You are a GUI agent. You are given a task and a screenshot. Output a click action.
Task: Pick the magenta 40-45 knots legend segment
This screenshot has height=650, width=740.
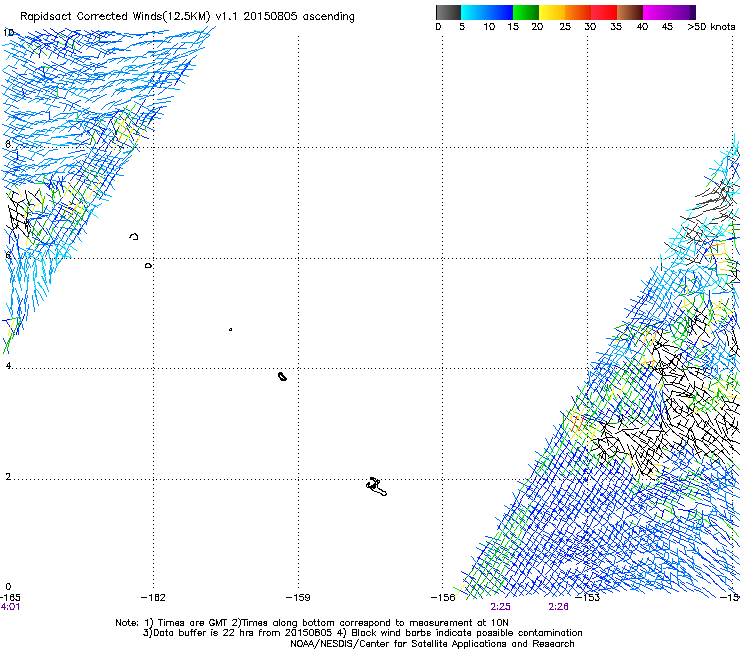656,12
